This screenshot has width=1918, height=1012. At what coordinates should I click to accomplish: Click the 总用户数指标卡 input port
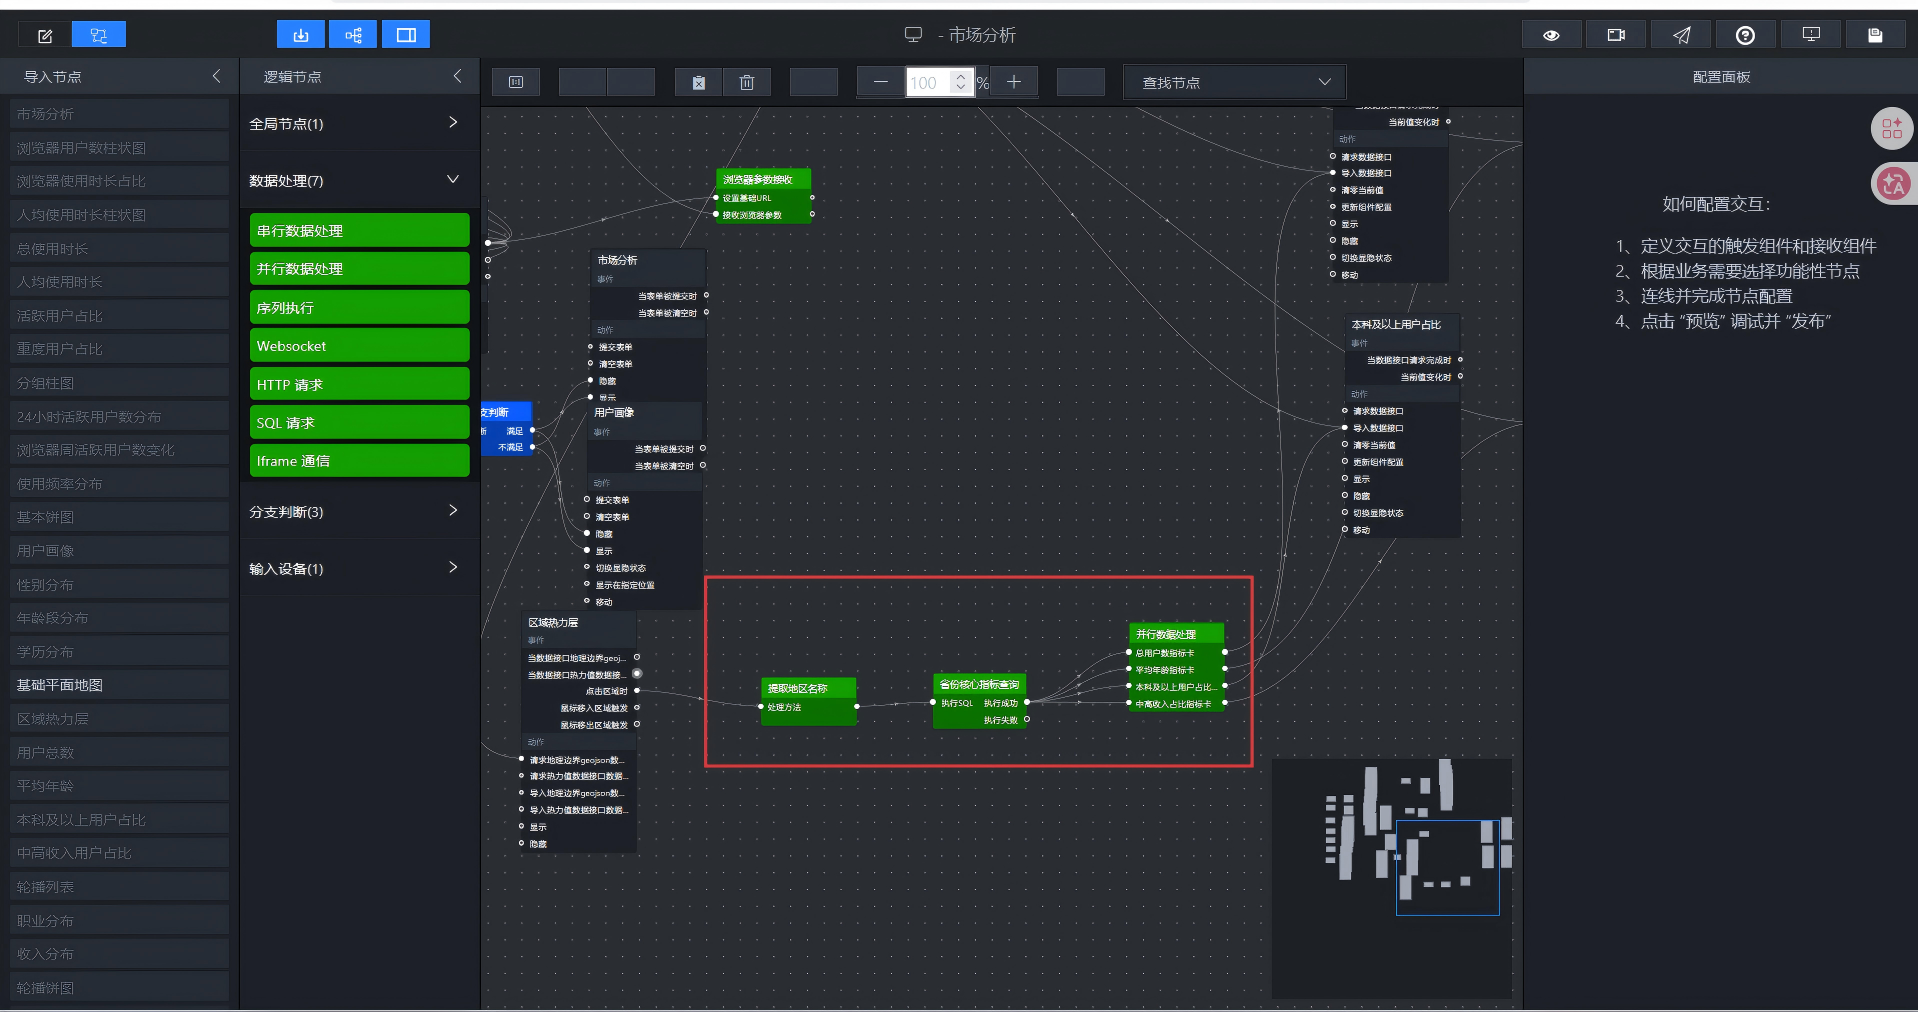click(1129, 653)
